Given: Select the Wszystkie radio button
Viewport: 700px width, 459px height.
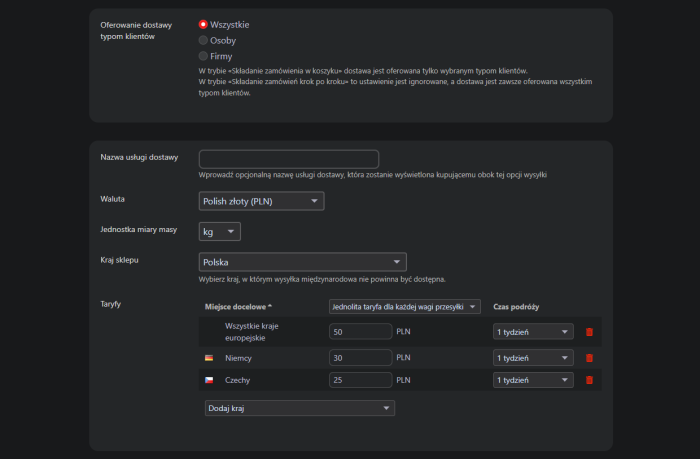Looking at the screenshot, I should click(x=204, y=24).
